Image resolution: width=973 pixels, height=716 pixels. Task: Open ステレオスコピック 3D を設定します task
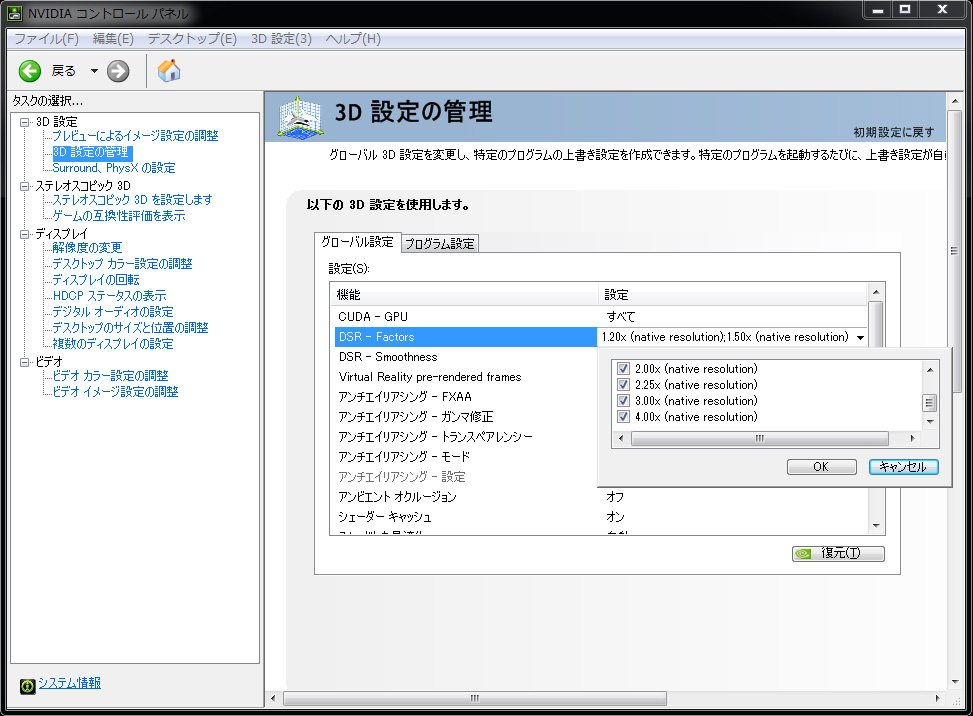(132, 200)
